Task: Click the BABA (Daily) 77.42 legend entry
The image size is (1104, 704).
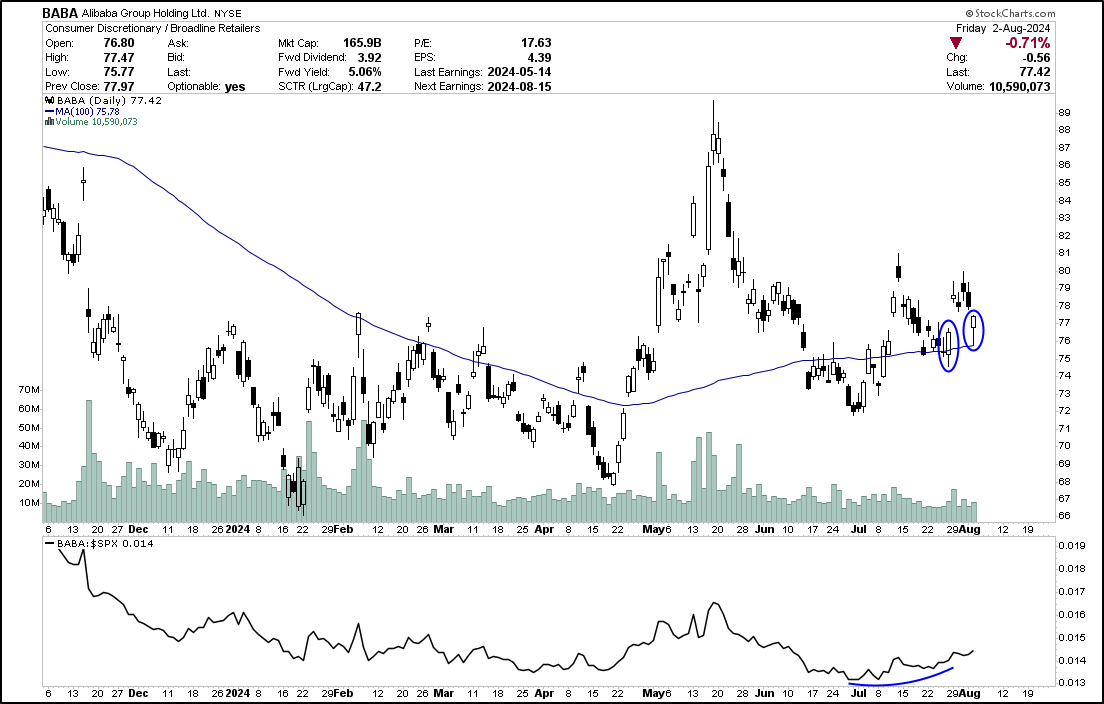Action: (x=104, y=101)
